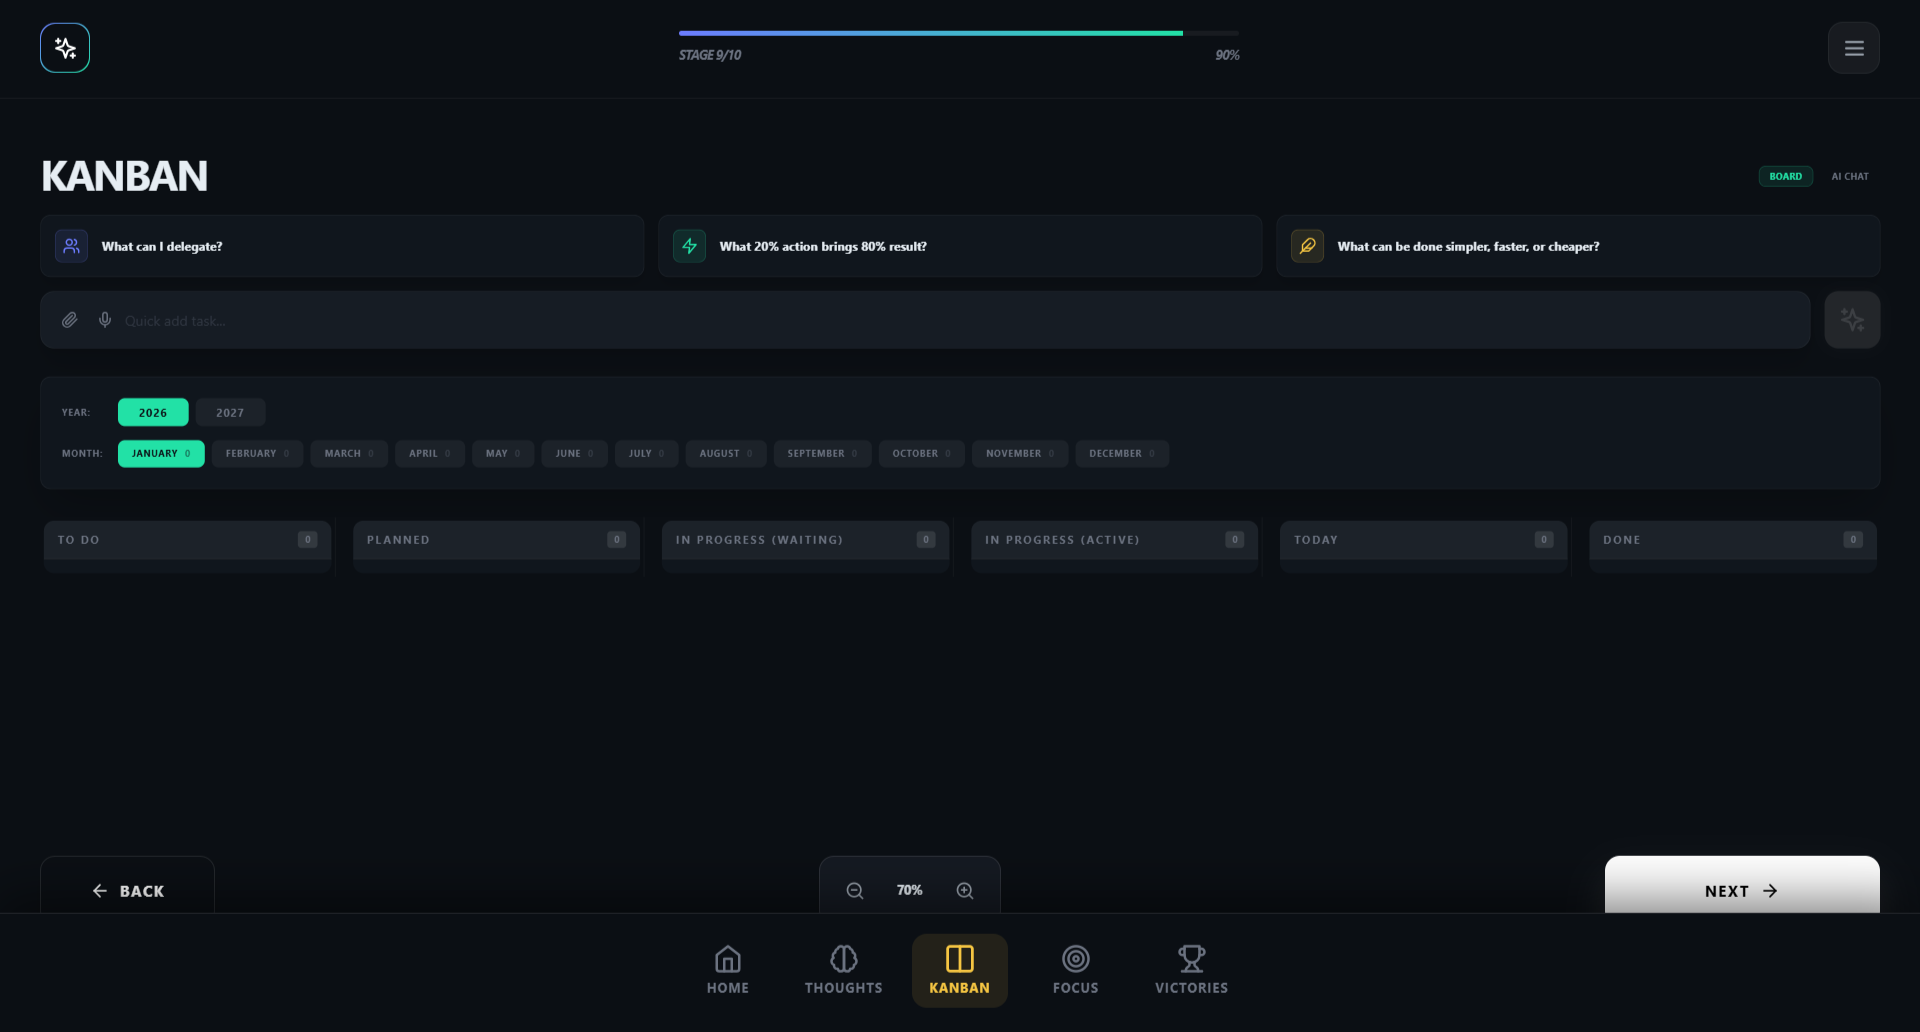This screenshot has height=1032, width=1920.
Task: Click the In Progress (Waiting) column header
Action: [x=805, y=540]
